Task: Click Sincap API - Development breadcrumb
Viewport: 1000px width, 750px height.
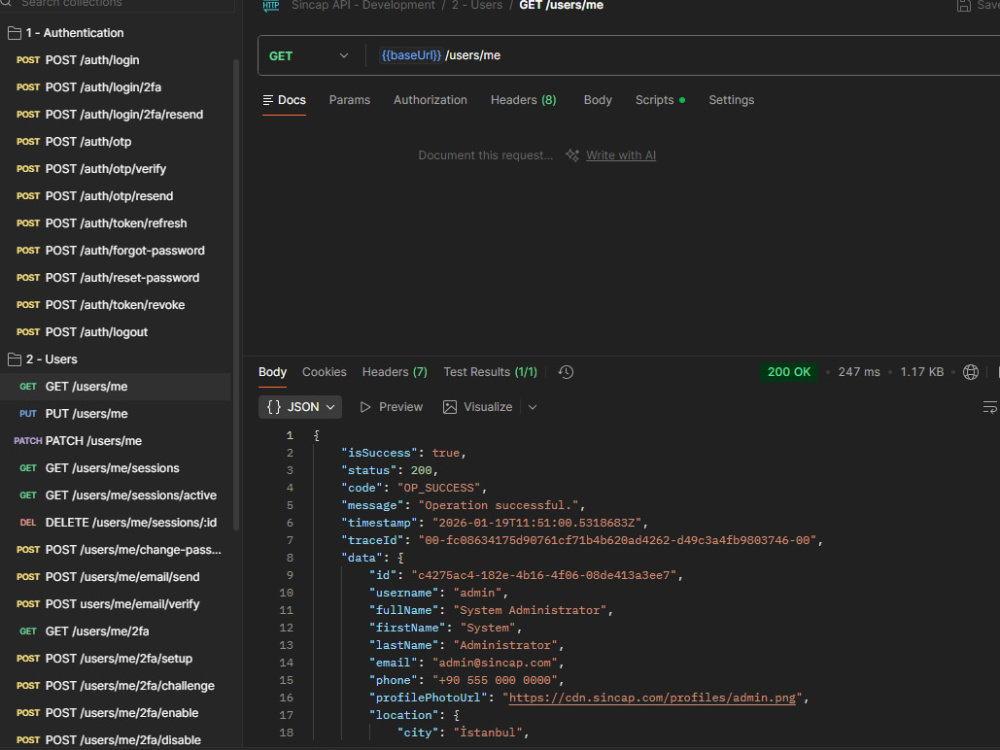Action: [x=363, y=6]
